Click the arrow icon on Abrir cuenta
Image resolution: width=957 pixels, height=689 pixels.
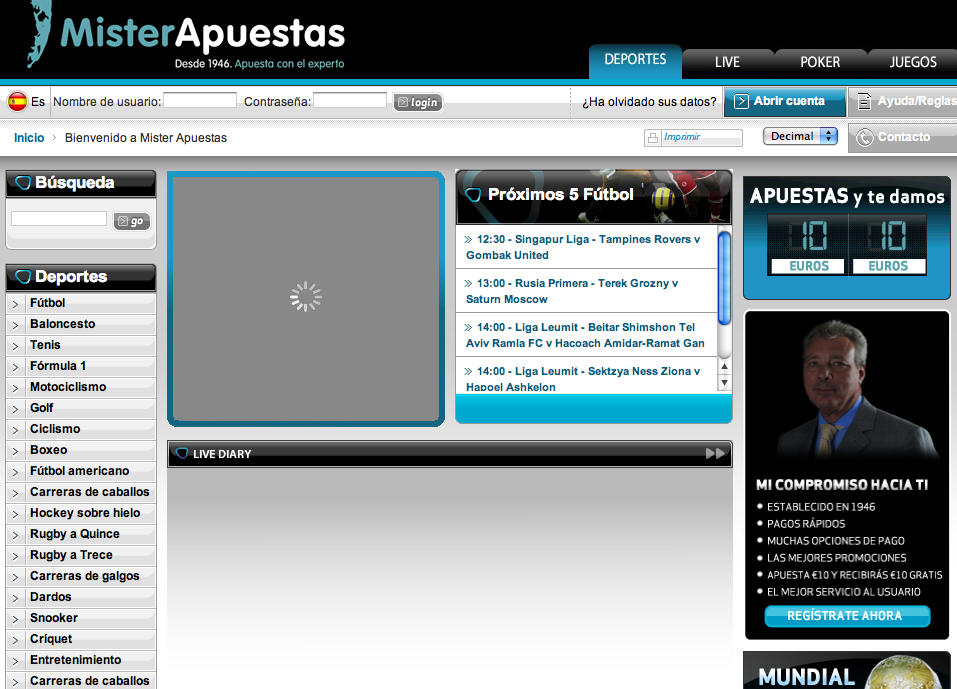[x=741, y=101]
